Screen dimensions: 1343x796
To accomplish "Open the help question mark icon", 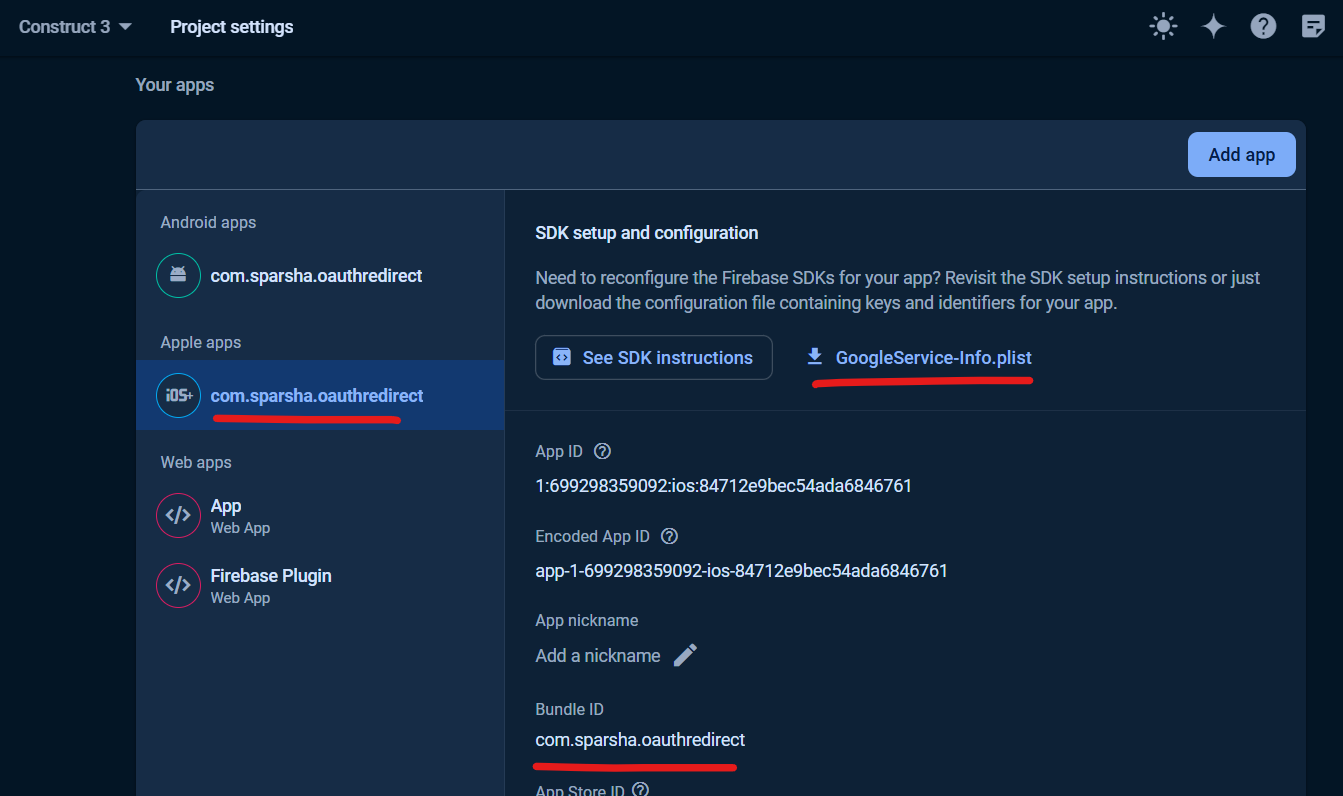I will click(1263, 27).
